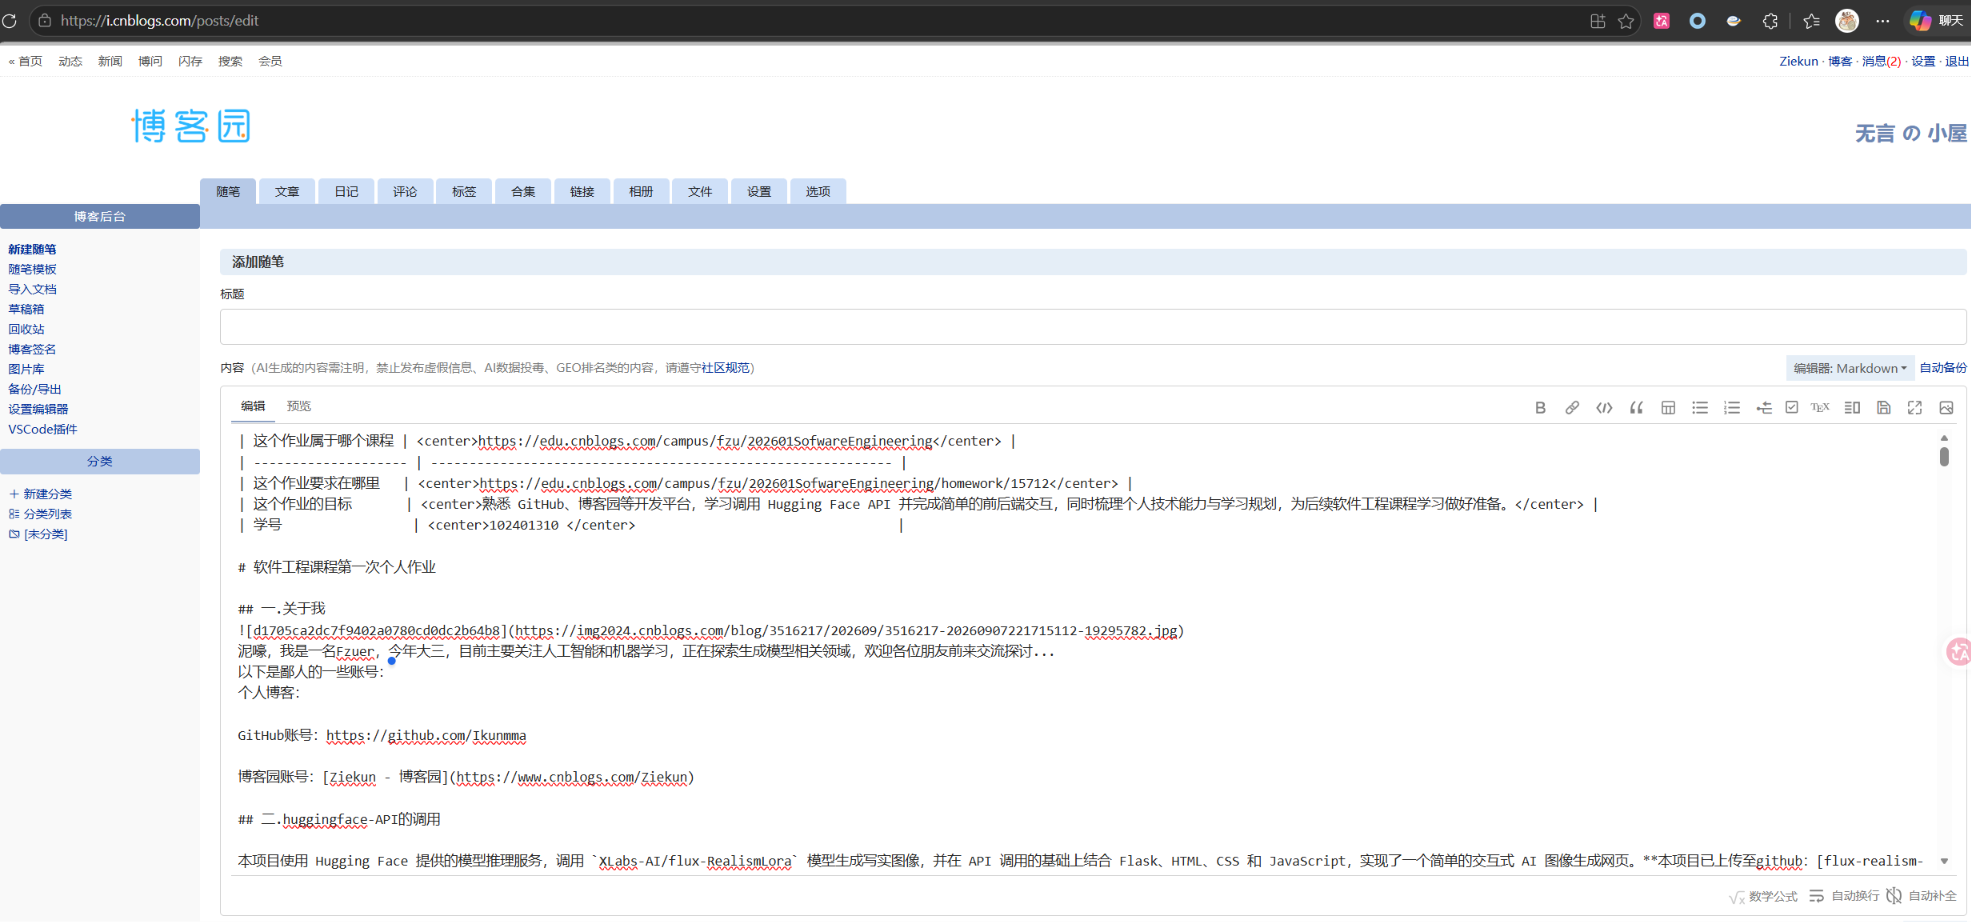Insert a table using the table icon
The image size is (1971, 922).
pyautogui.click(x=1668, y=408)
